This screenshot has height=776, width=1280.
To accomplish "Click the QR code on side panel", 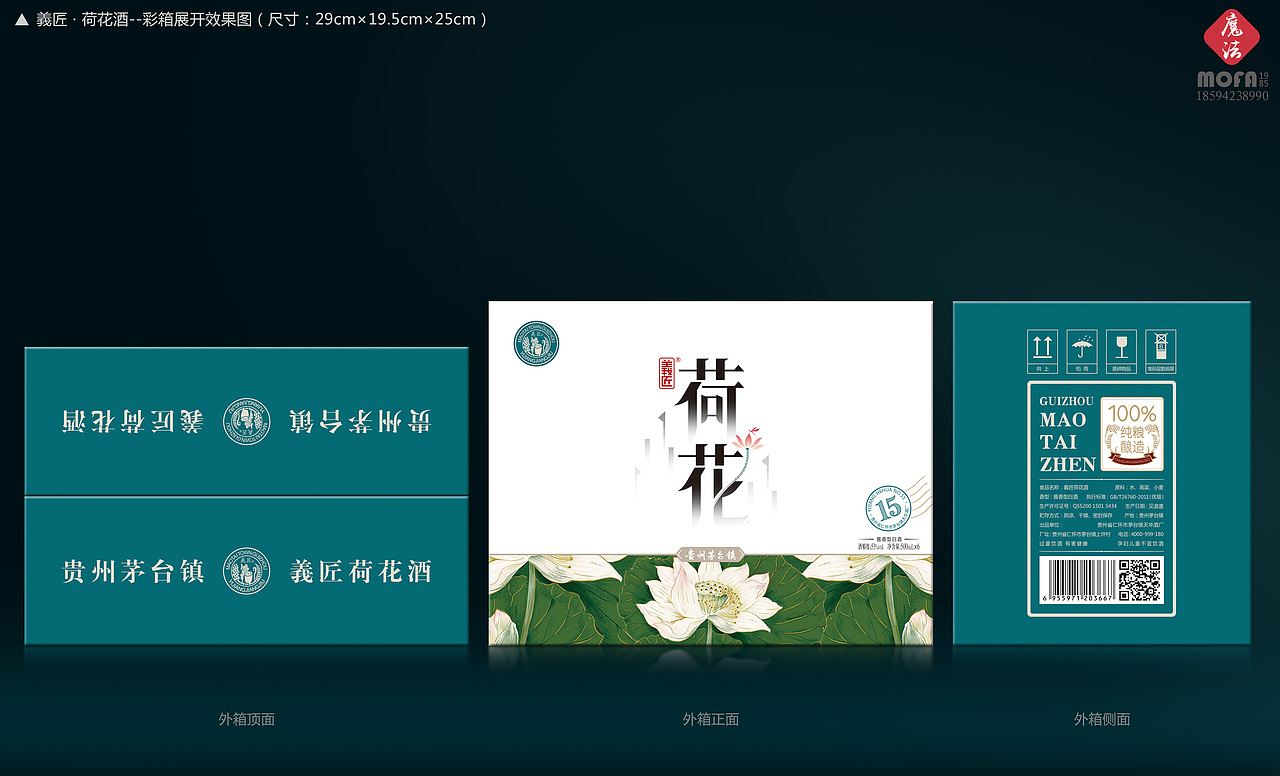I will pos(1140,581).
